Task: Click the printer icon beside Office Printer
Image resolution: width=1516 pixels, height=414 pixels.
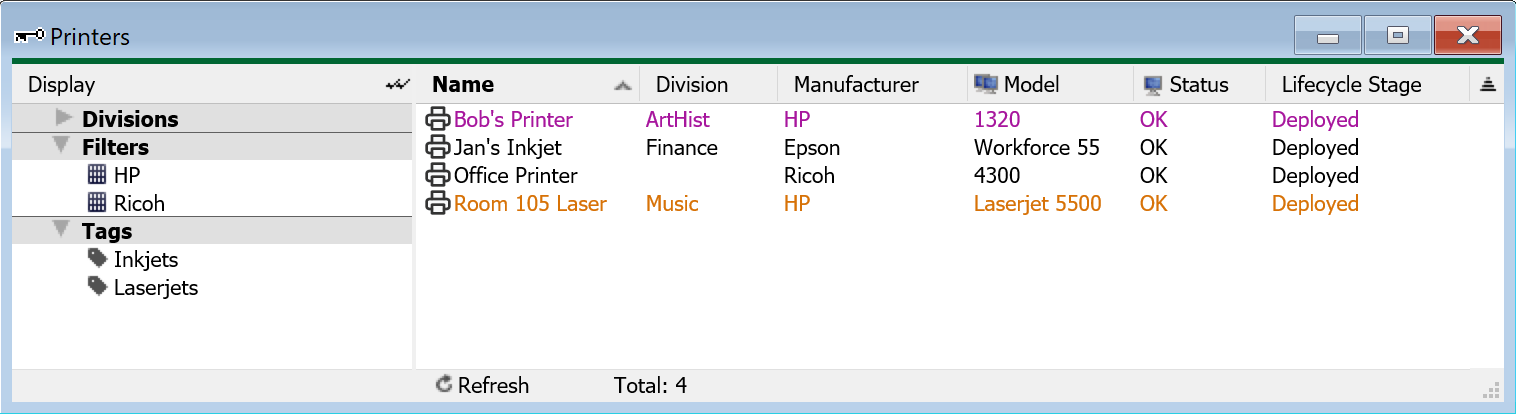Action: tap(438, 176)
